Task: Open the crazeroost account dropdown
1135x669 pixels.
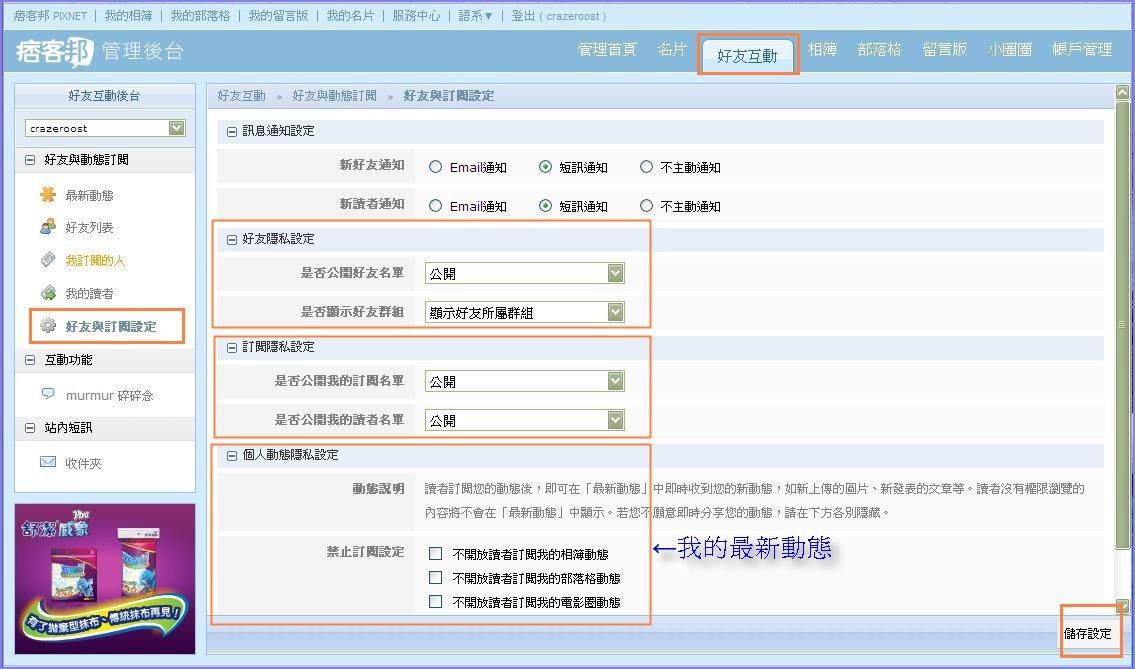Action: [x=106, y=128]
